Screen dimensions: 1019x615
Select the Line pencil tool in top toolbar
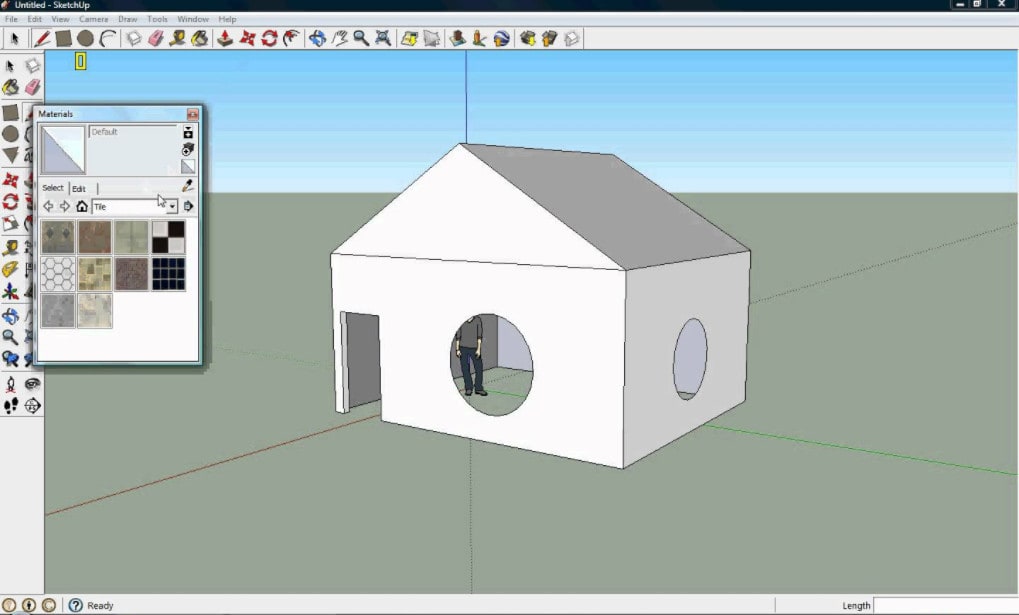pos(41,39)
